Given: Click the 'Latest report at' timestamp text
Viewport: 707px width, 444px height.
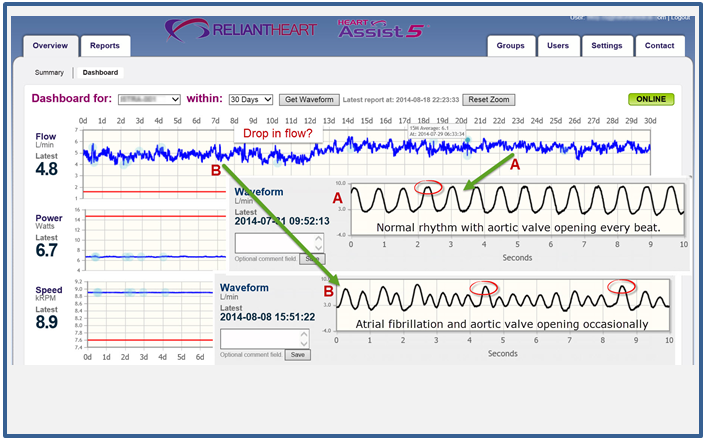Looking at the screenshot, I should (401, 100).
